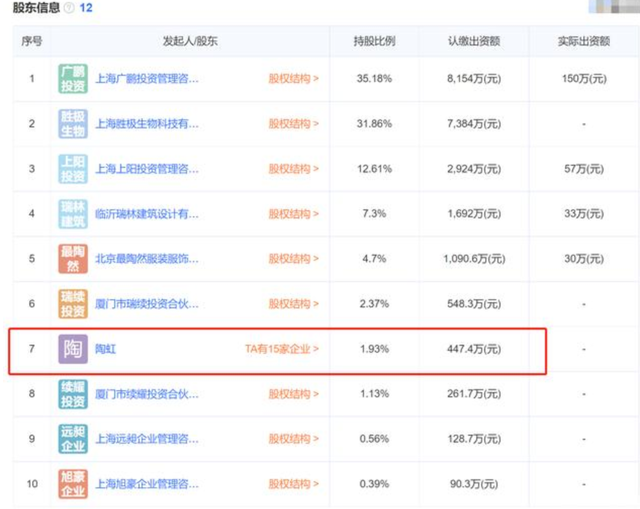Click shareholder count 12 next to title
Image resolution: width=640 pixels, height=509 pixels.
[x=86, y=8]
